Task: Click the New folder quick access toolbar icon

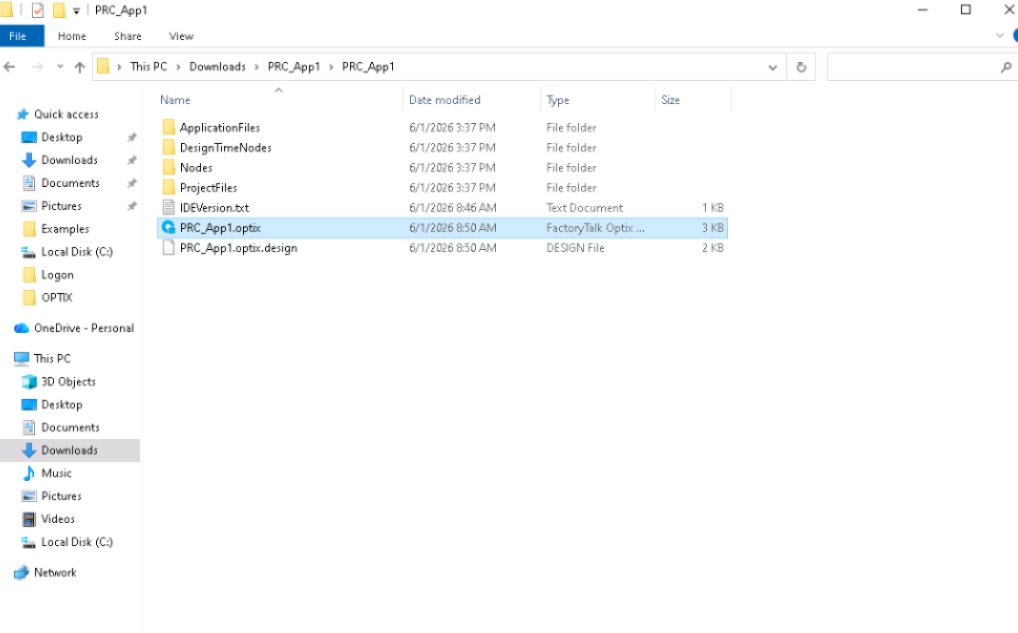Action: [58, 10]
